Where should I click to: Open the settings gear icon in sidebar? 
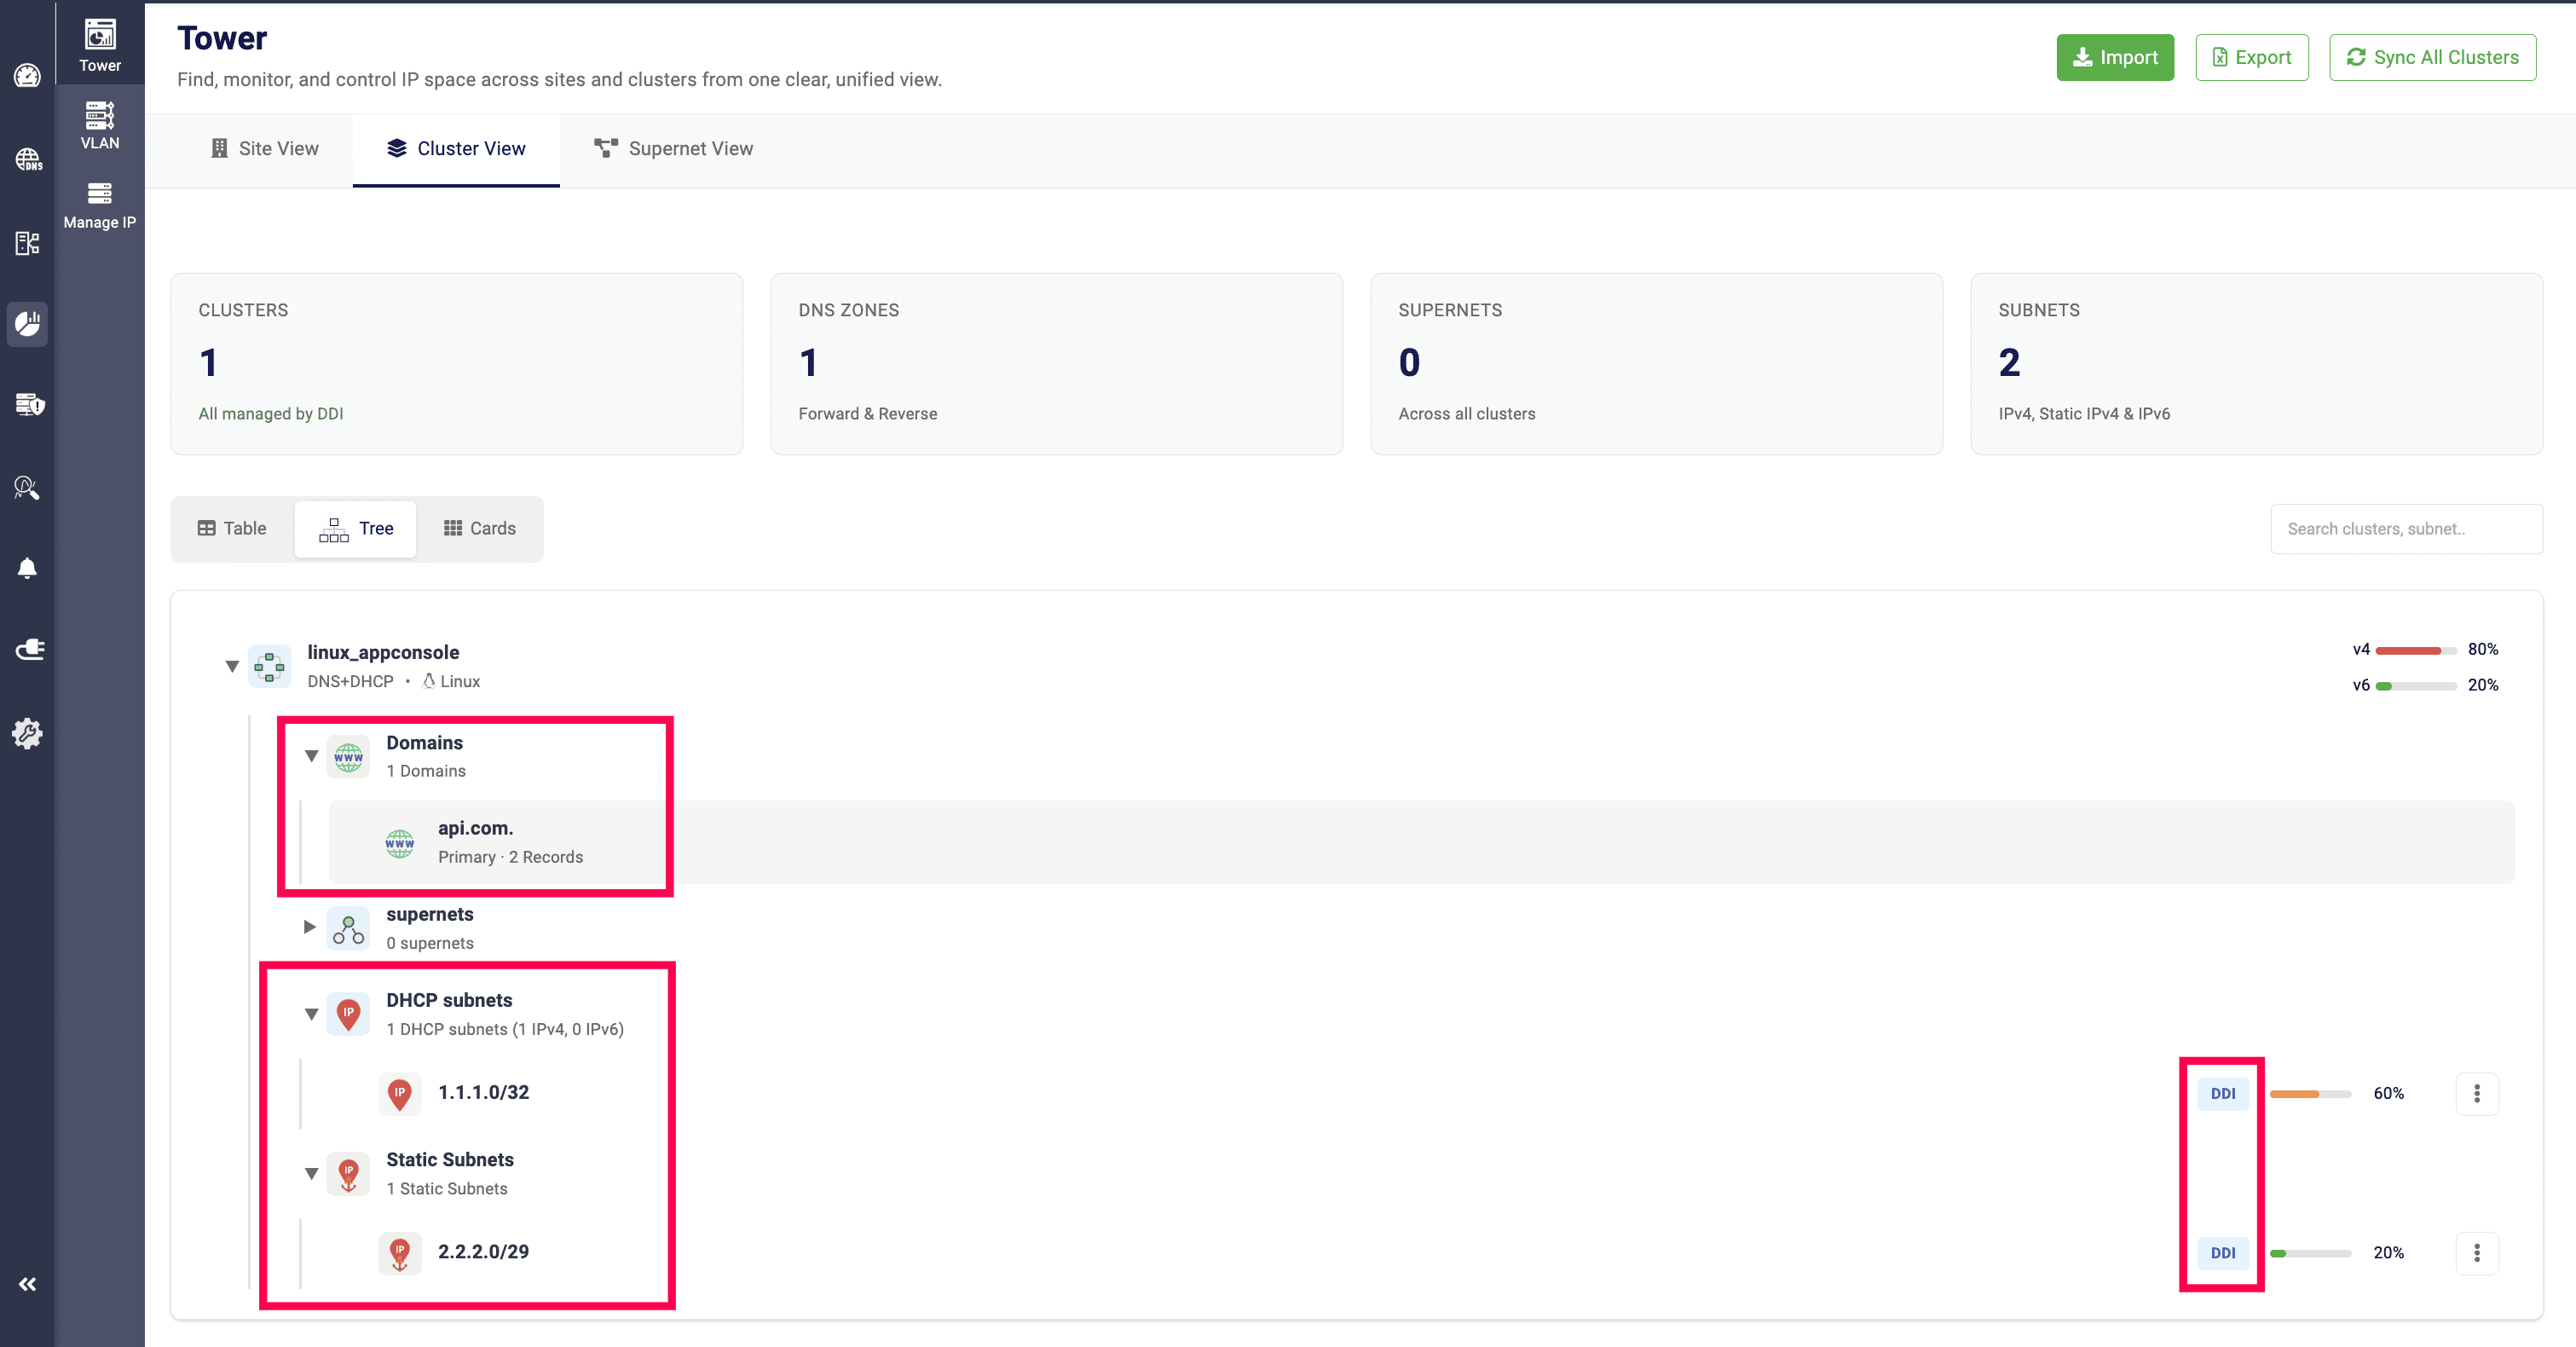click(x=27, y=733)
